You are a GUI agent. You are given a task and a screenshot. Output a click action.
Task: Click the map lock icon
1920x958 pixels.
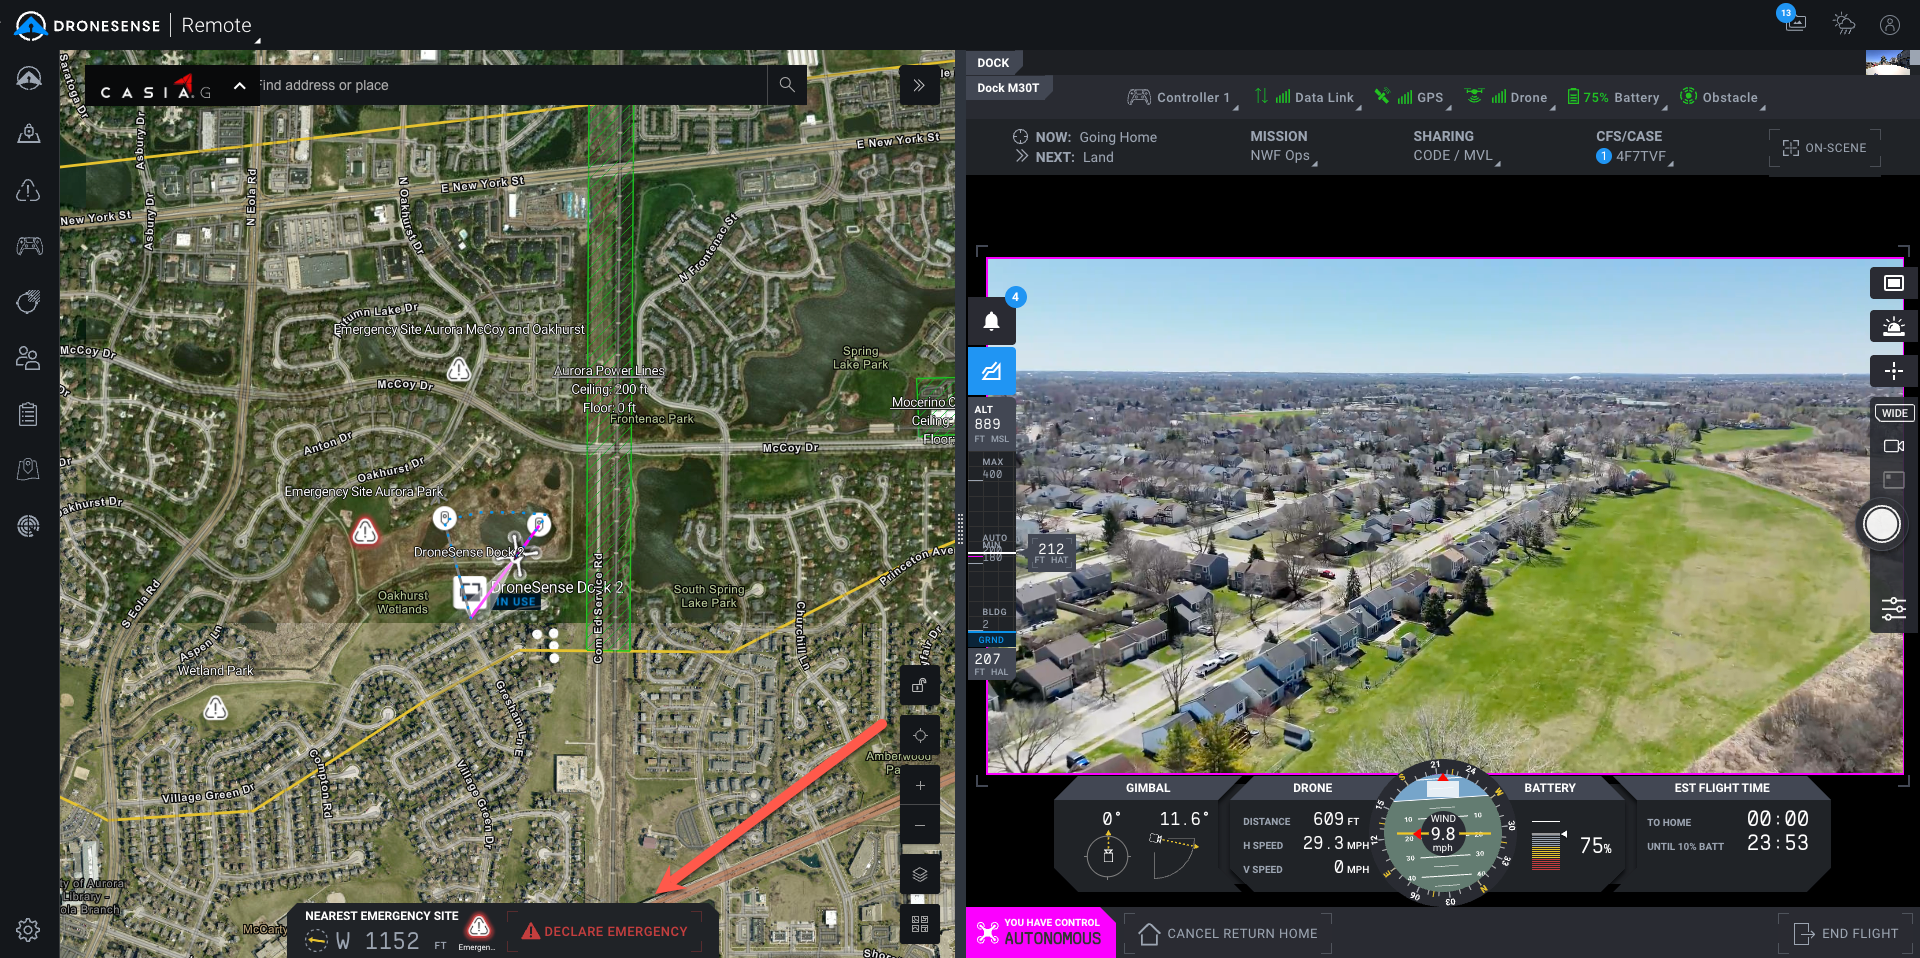(920, 686)
